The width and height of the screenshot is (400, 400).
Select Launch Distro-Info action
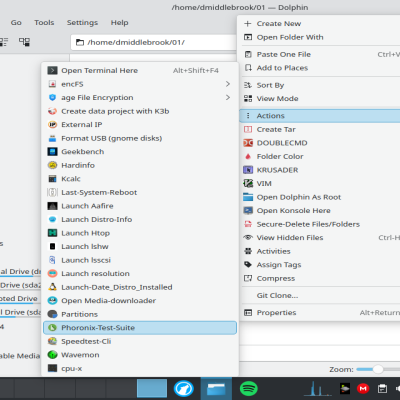(140, 220)
